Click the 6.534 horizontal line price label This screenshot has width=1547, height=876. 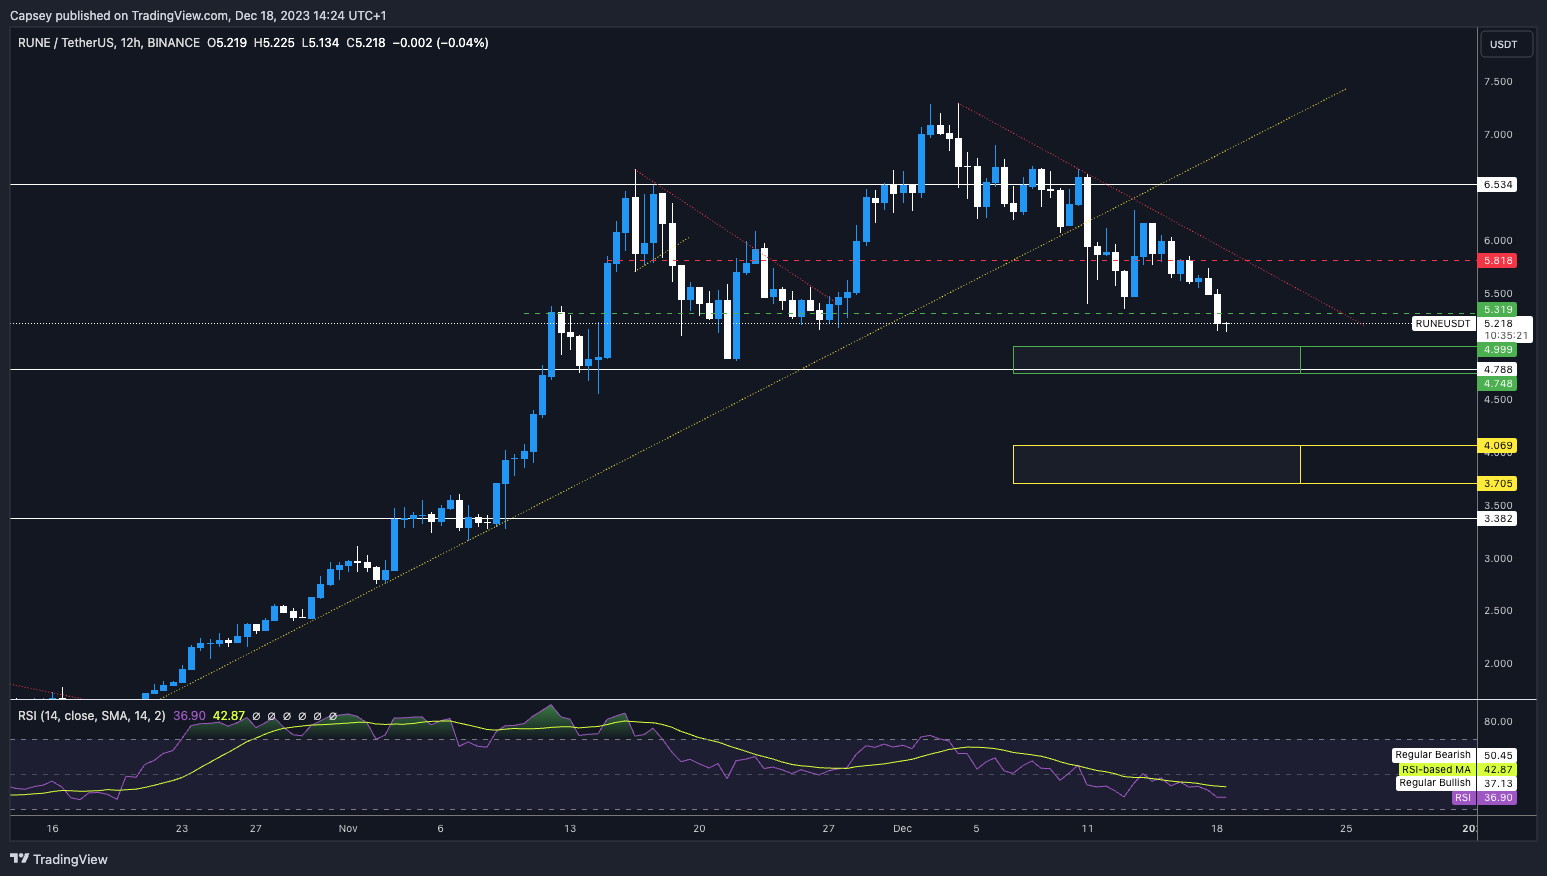pyautogui.click(x=1498, y=185)
